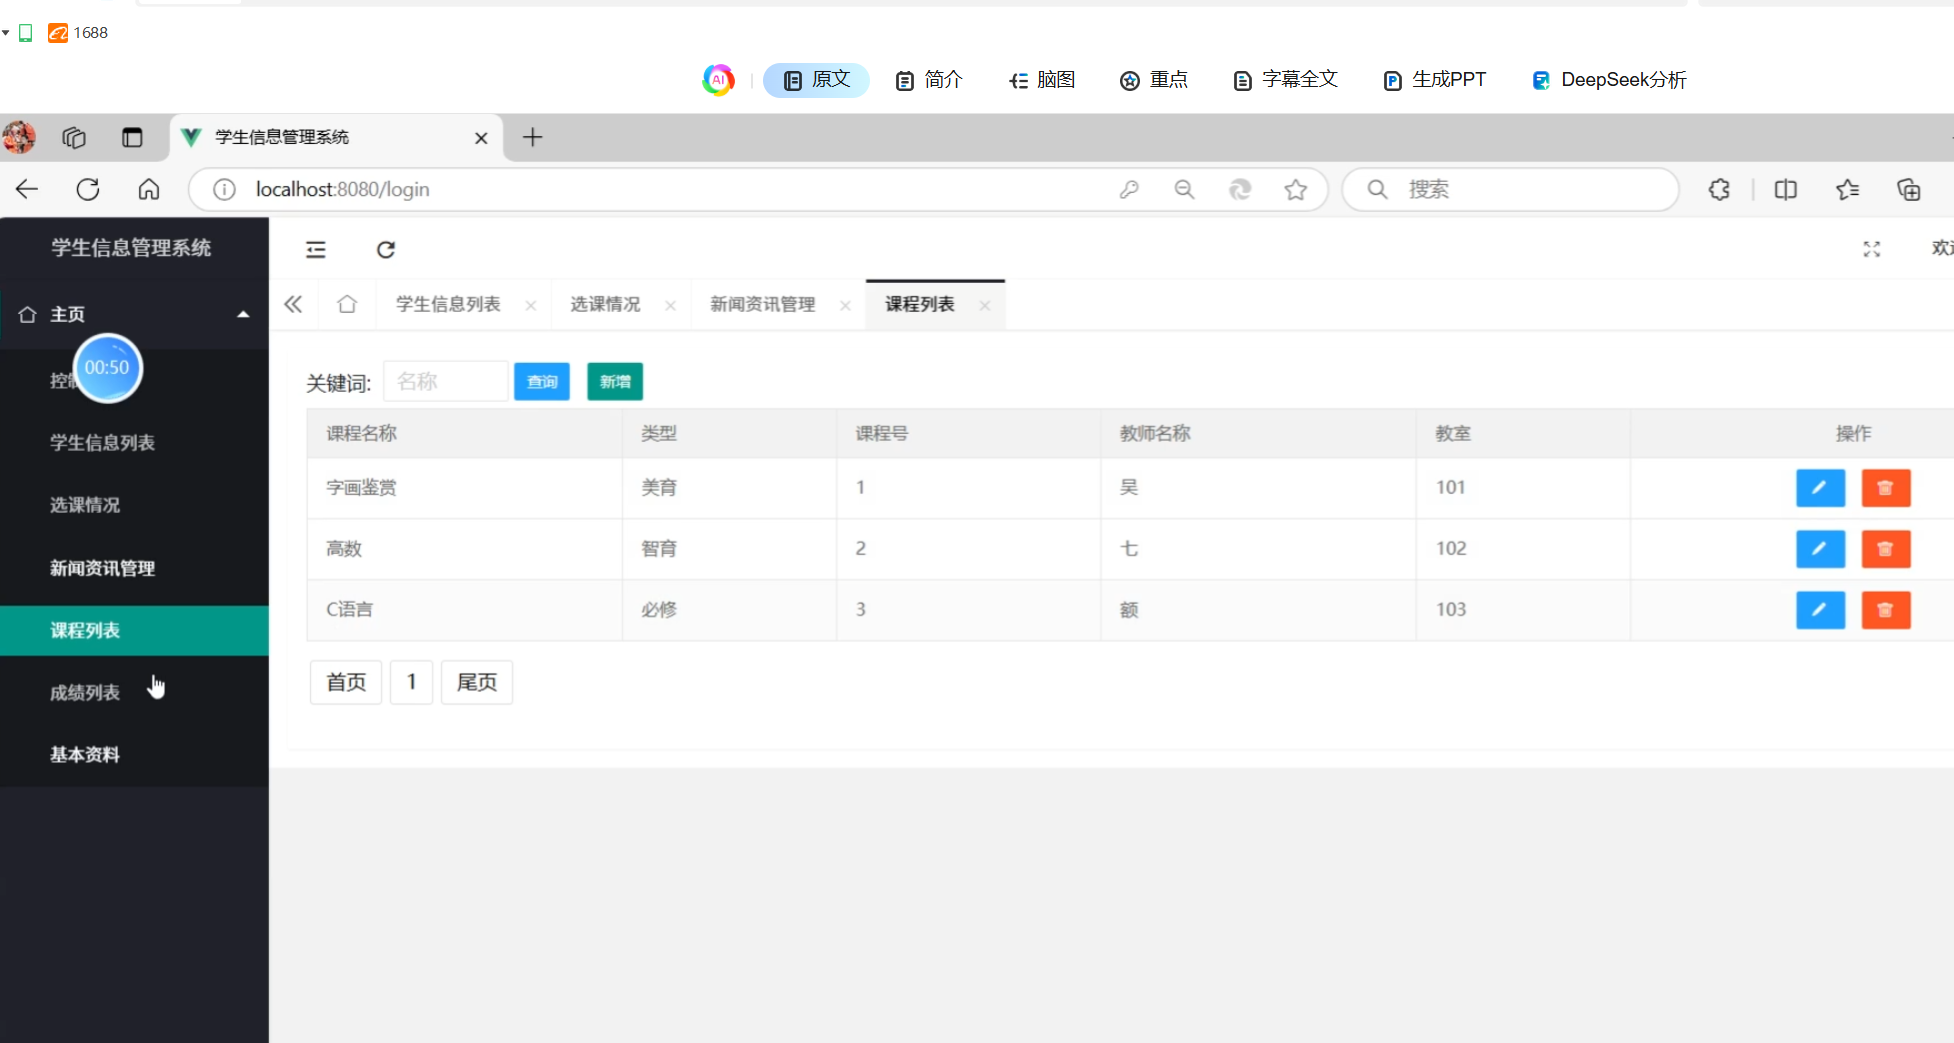The height and width of the screenshot is (1043, 1954).
Task: Click the edit icon for 字画鉴赏 row
Action: pos(1819,488)
